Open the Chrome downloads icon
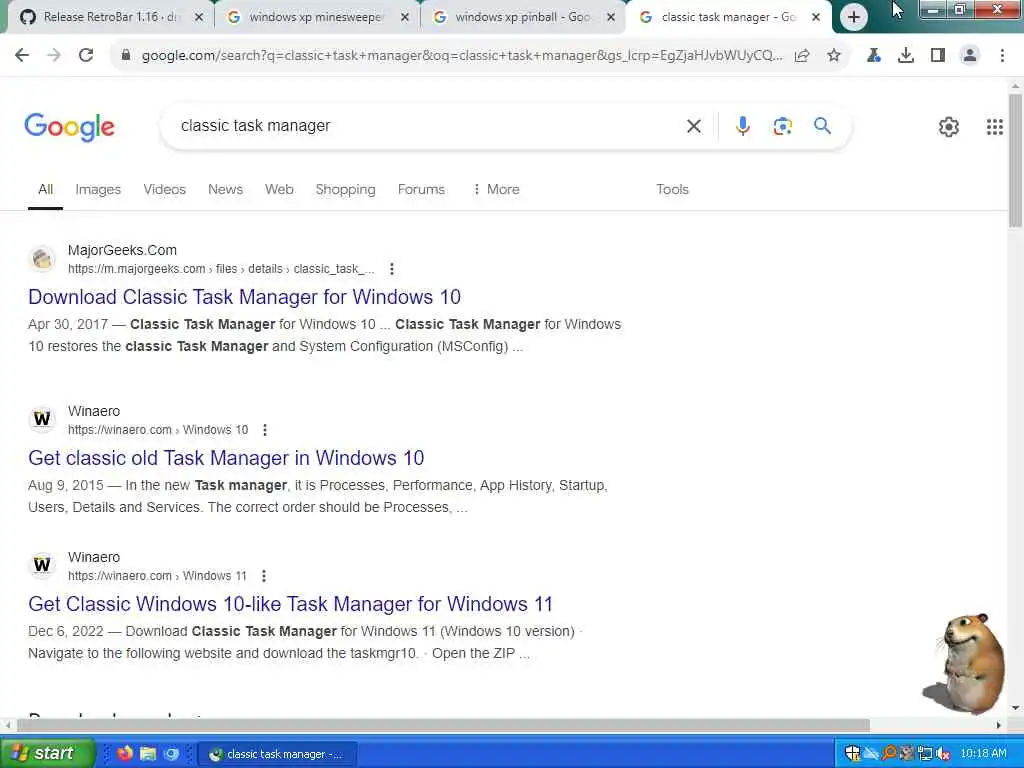Viewport: 1024px width, 768px height. click(906, 56)
